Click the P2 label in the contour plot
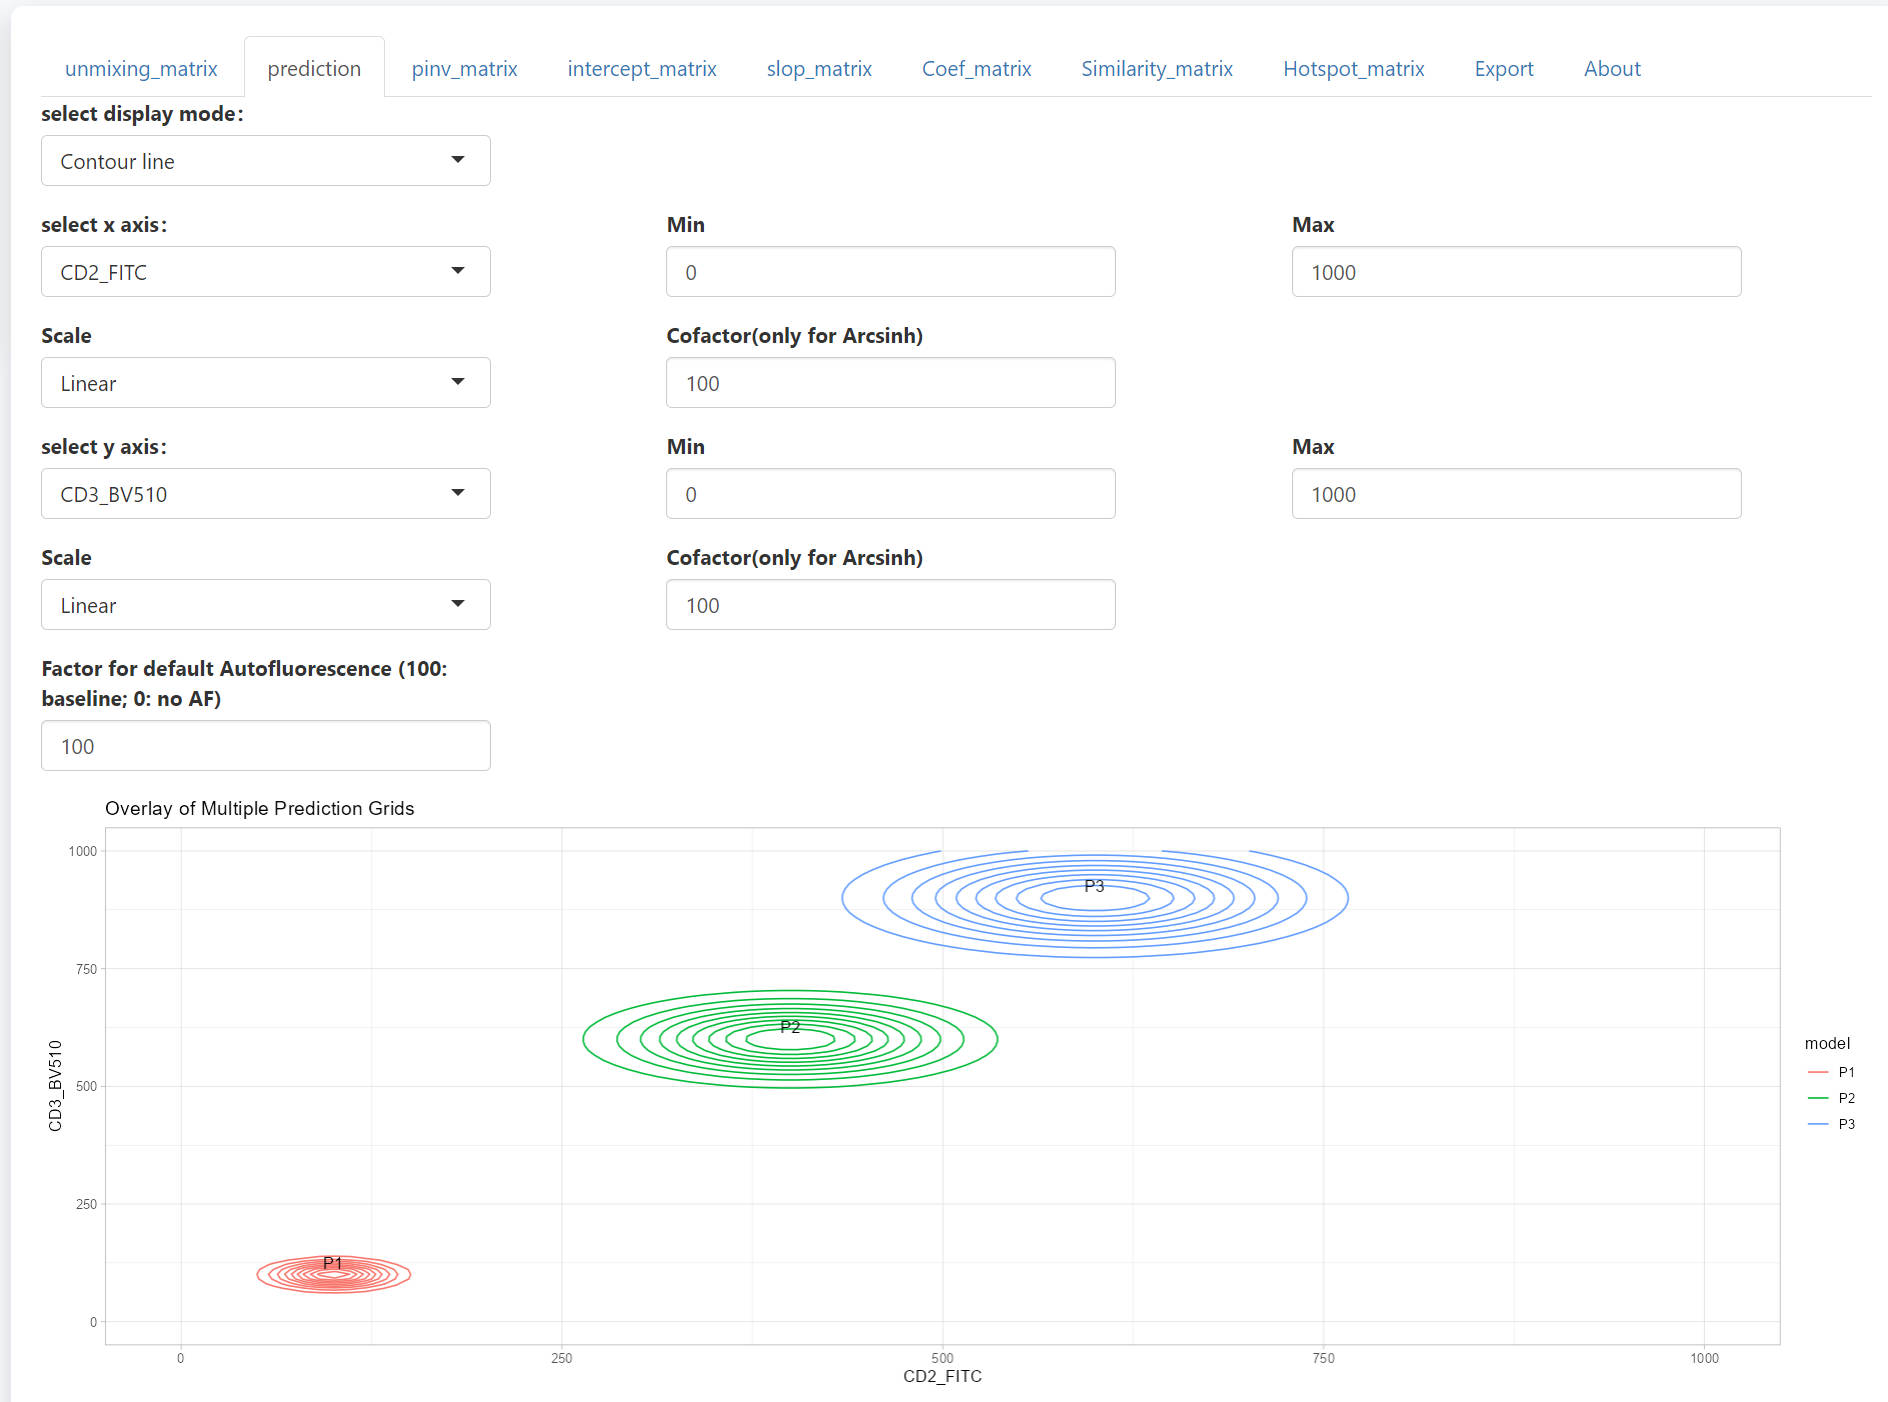Screen dimensions: 1888x1402 point(790,1027)
